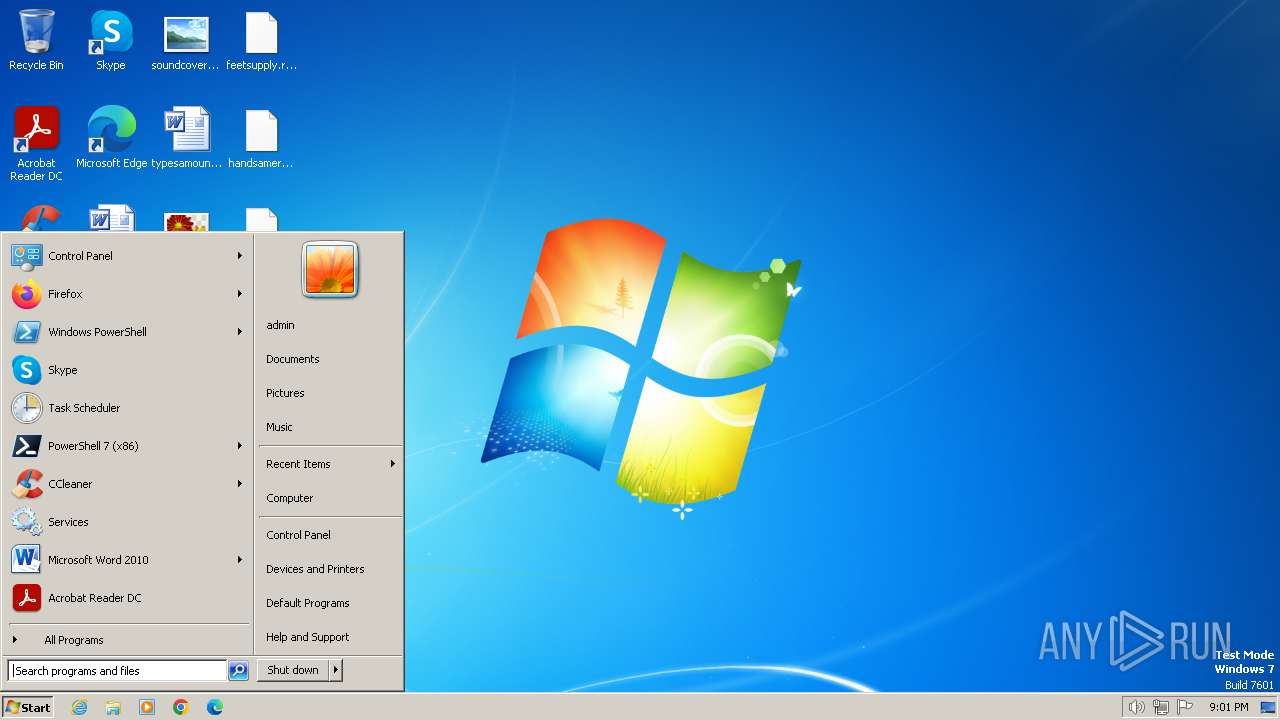
Task: Expand All Programs list
Action: (128, 640)
